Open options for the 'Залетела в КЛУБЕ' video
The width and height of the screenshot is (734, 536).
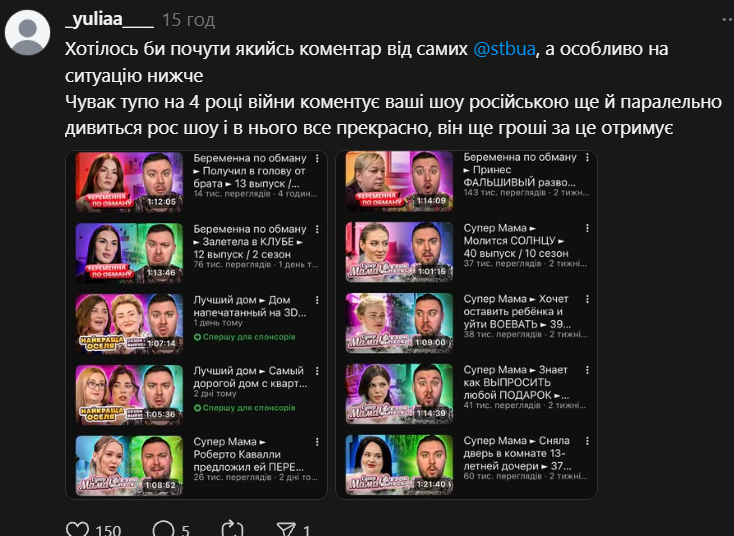(x=317, y=229)
